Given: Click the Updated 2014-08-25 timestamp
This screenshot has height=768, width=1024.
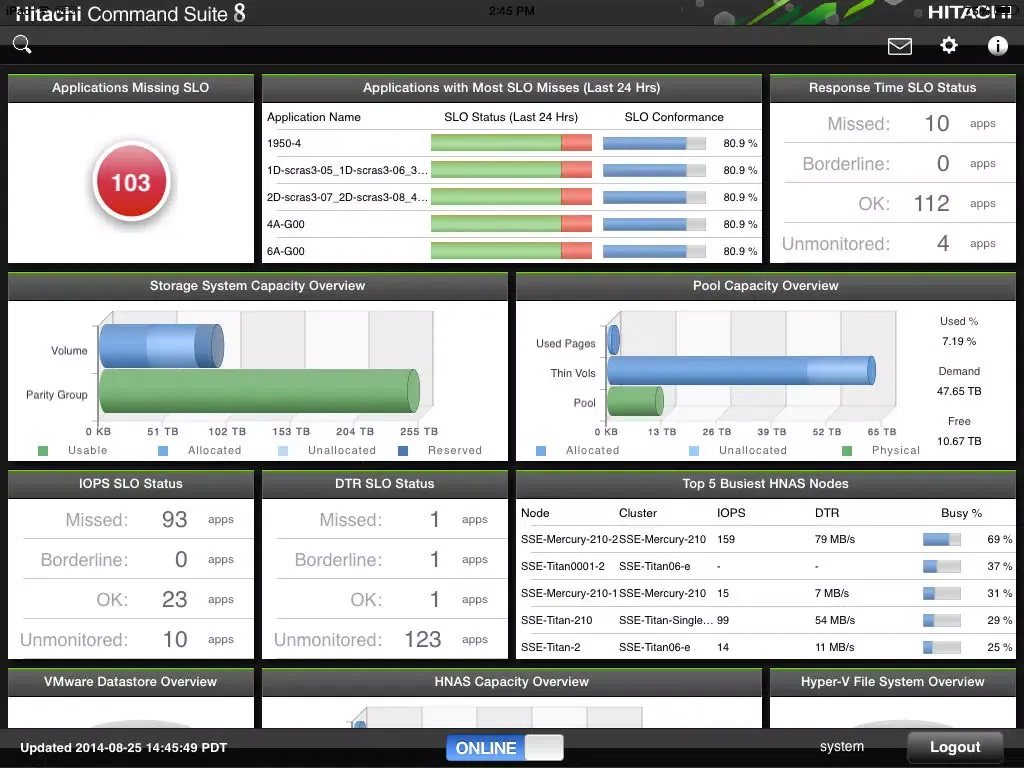Looking at the screenshot, I should 123,748.
